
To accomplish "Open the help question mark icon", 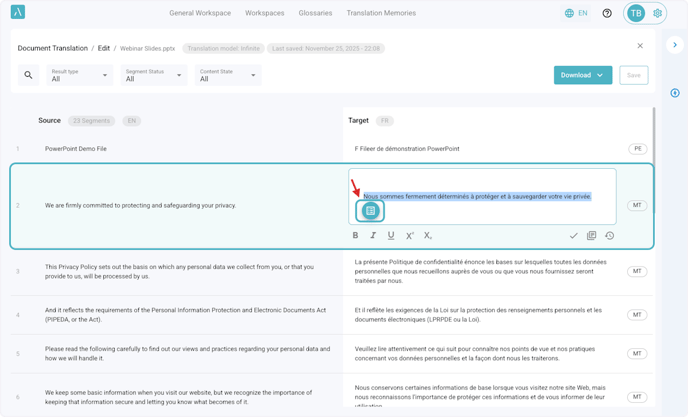I will [x=607, y=14].
